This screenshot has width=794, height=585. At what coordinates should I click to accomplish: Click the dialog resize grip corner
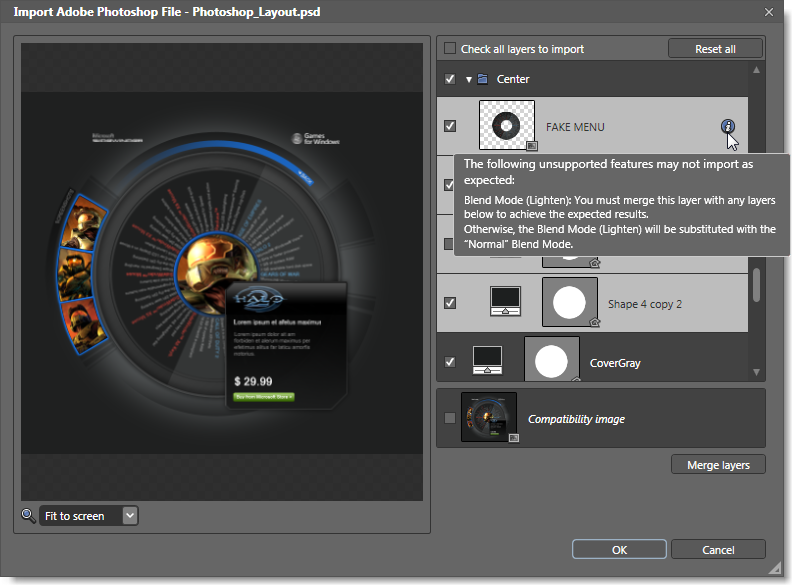(x=775, y=568)
